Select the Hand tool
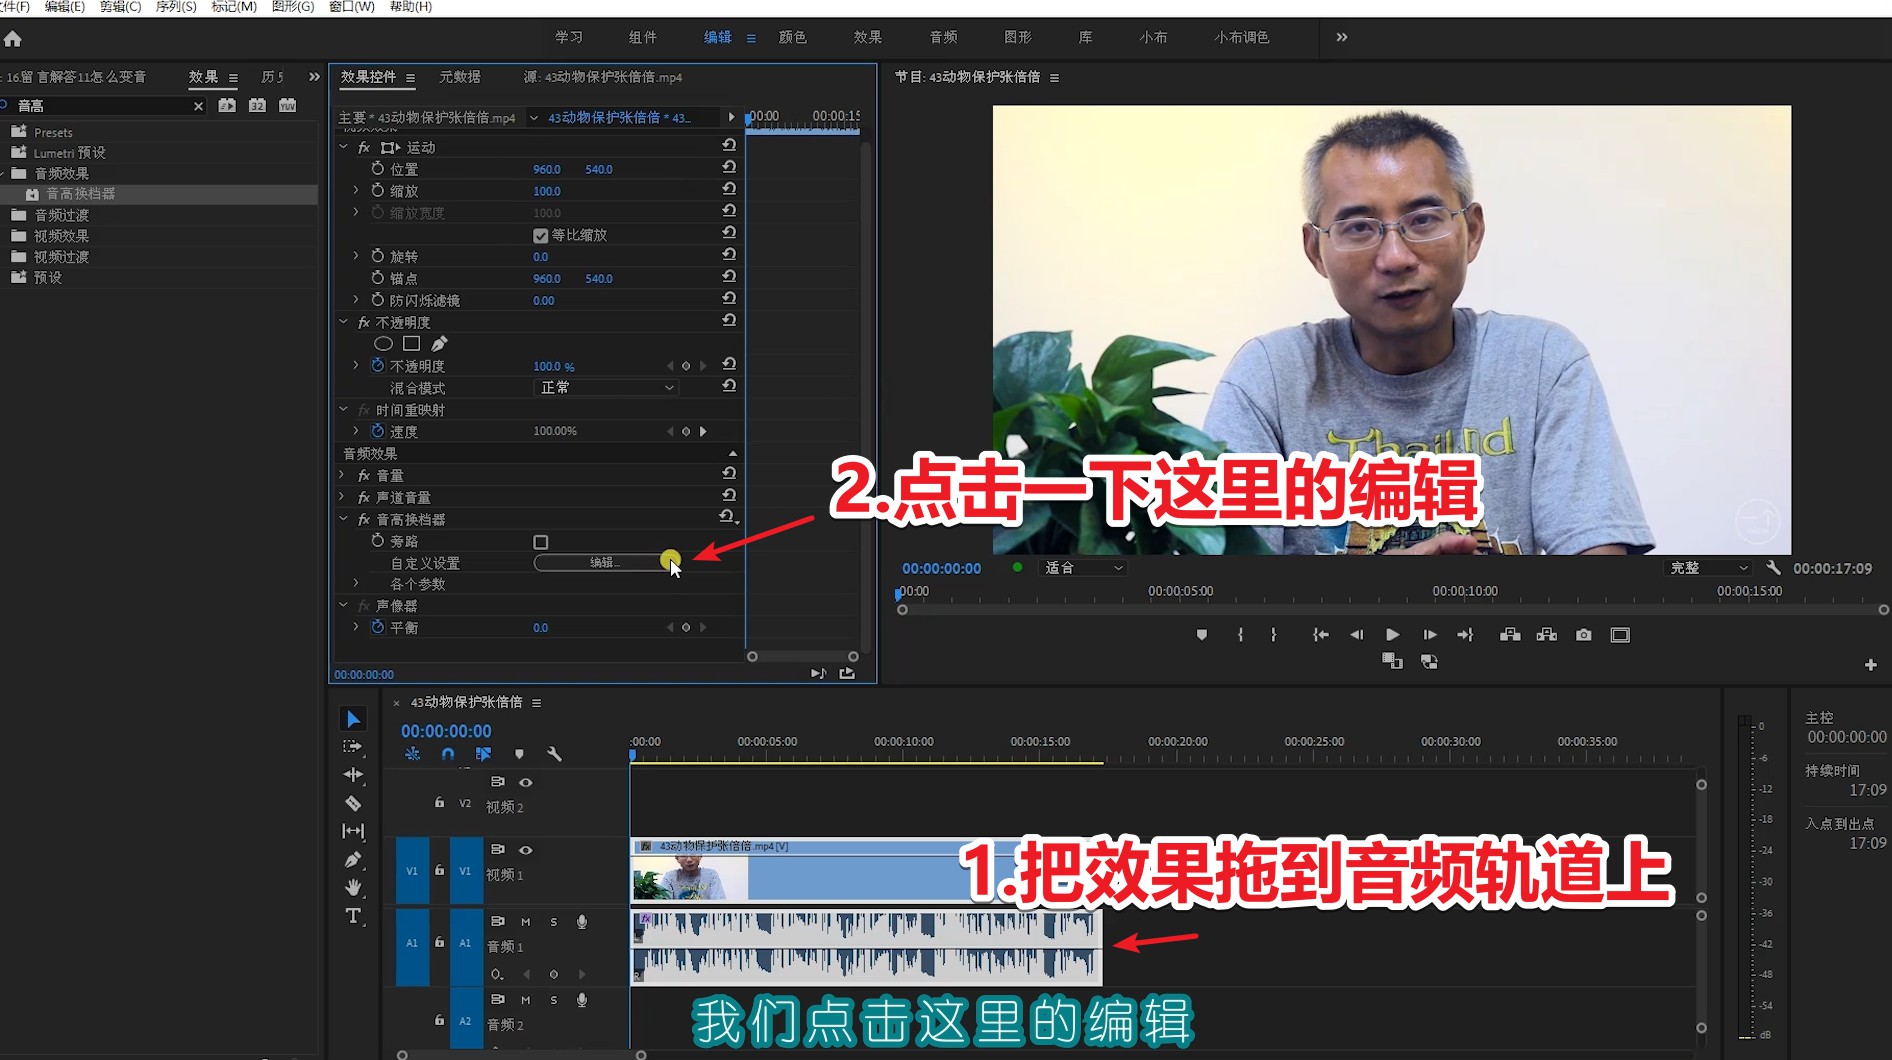The width and height of the screenshot is (1892, 1060). 353,887
